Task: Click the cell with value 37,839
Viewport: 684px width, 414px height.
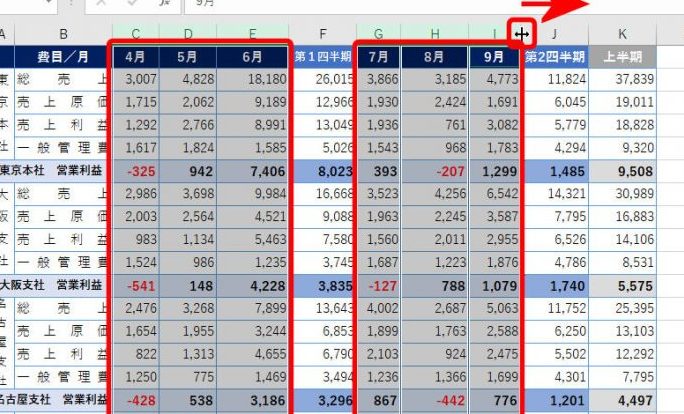Action: [x=622, y=79]
